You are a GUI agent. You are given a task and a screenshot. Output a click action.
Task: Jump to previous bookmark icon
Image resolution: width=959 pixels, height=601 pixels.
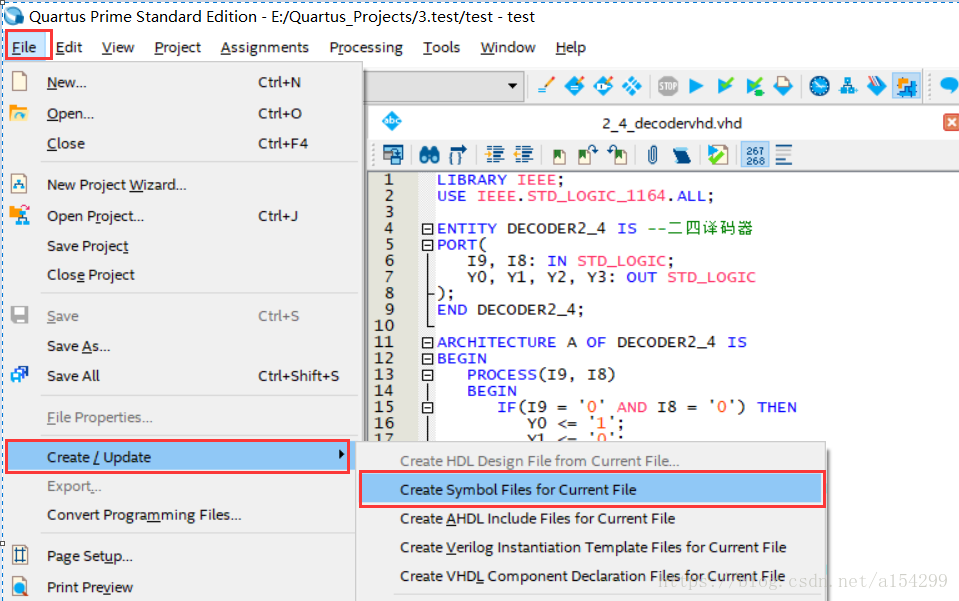click(617, 155)
